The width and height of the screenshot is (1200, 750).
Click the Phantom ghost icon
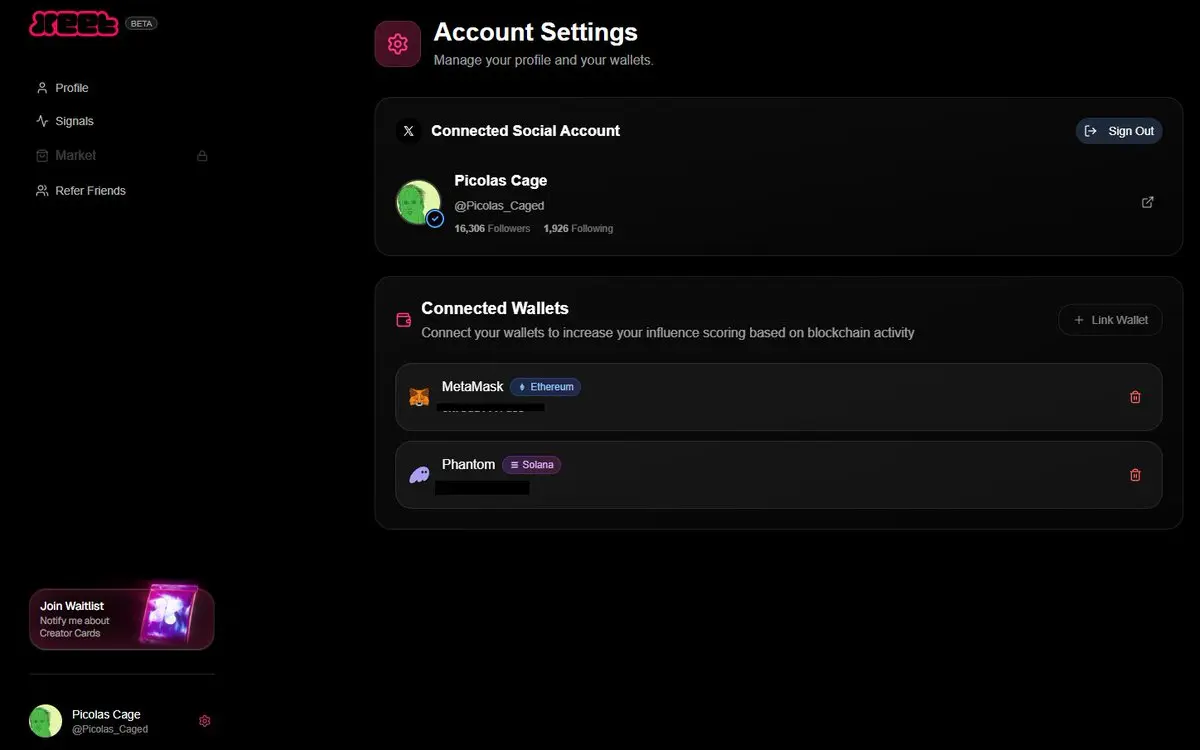420,475
